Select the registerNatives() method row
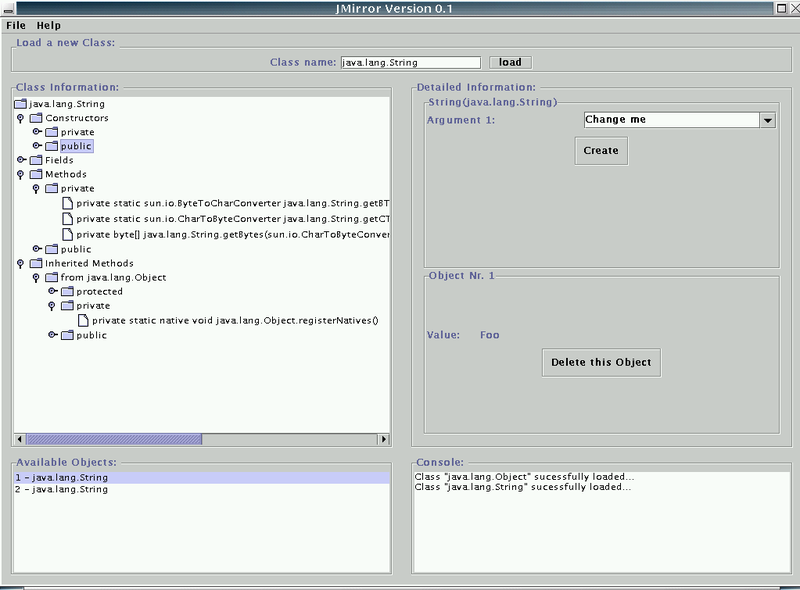The image size is (800, 590). click(x=235, y=321)
